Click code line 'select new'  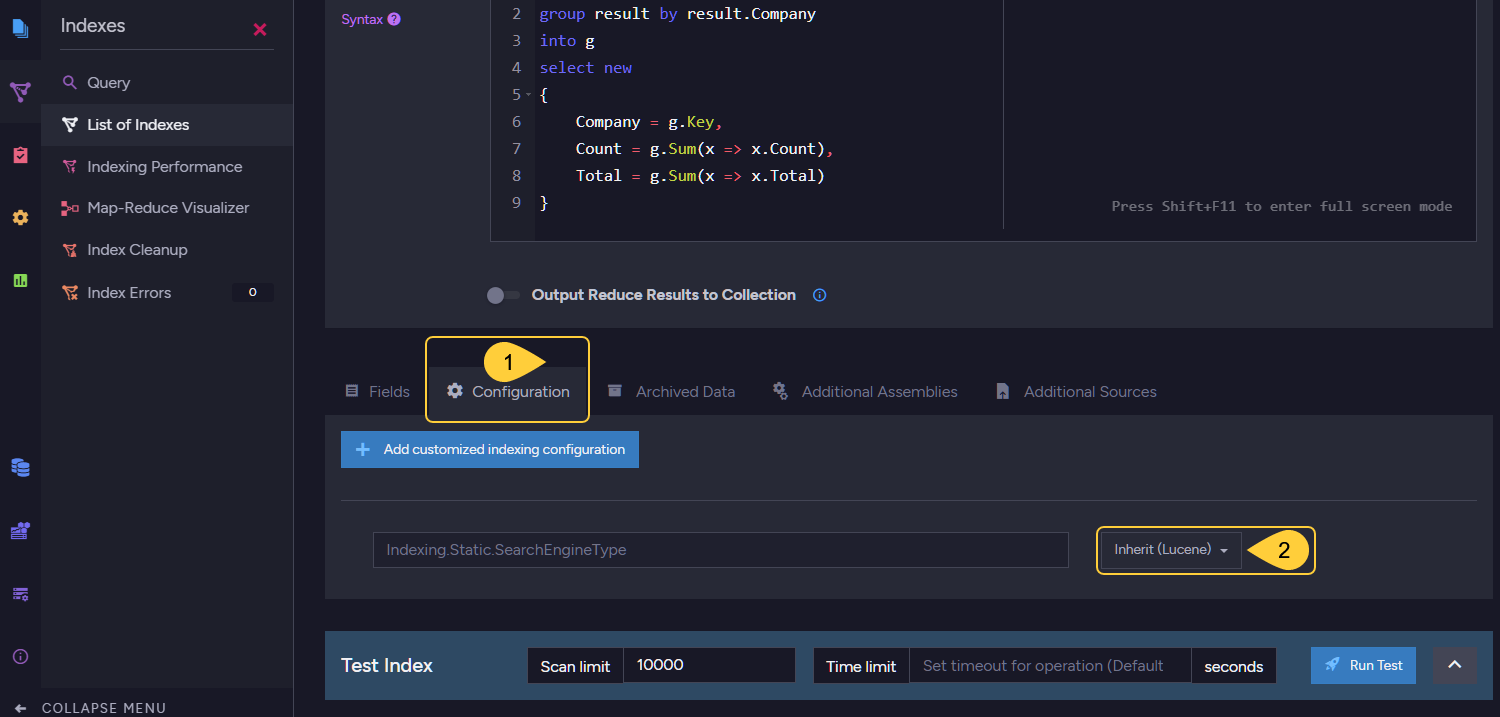point(586,68)
